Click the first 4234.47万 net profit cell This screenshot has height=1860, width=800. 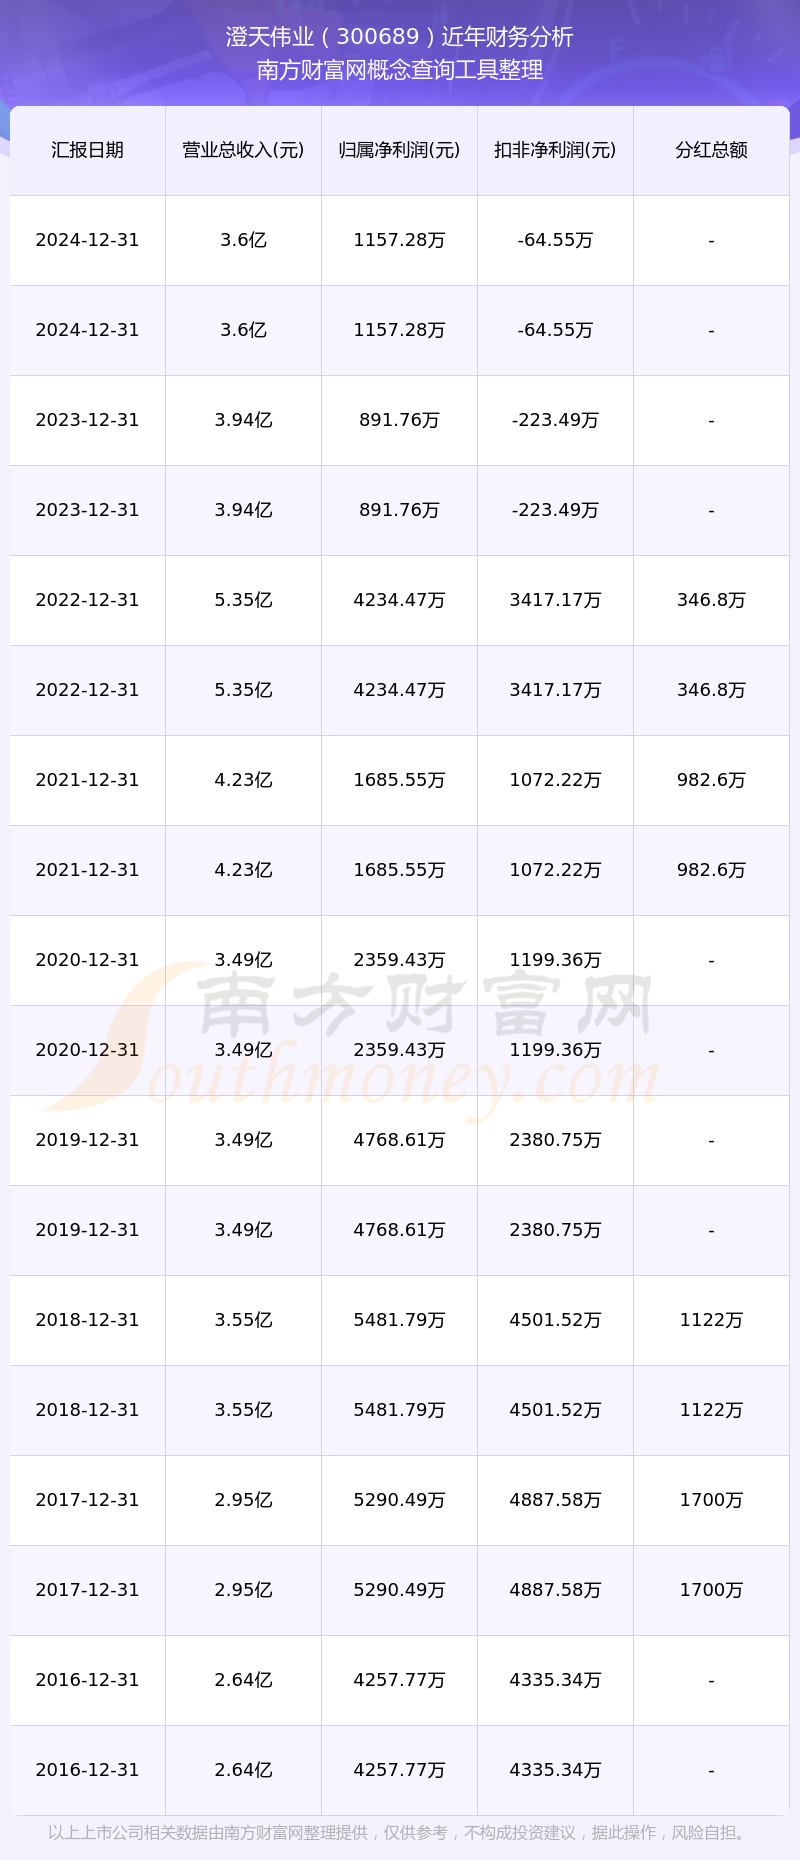pos(399,600)
